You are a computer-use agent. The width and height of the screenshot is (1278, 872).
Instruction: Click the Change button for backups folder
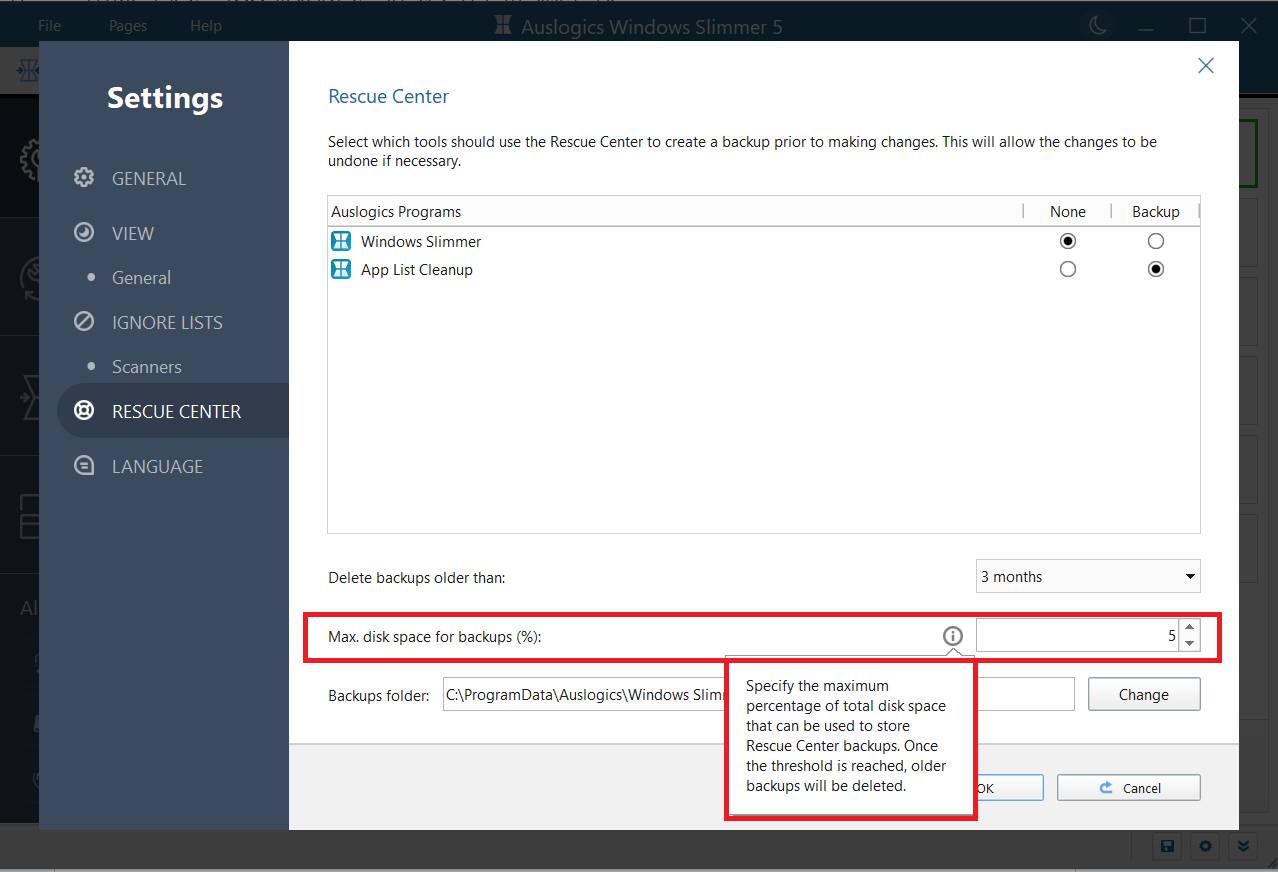1143,693
